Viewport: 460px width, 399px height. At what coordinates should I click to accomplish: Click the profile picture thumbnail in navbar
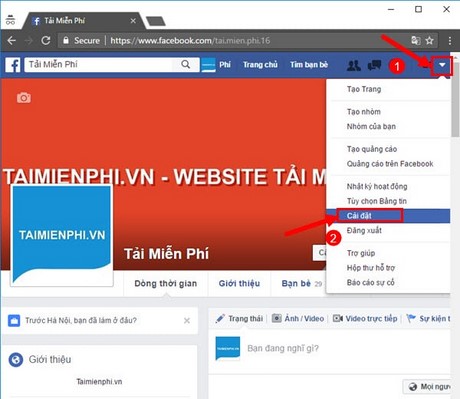pos(209,65)
